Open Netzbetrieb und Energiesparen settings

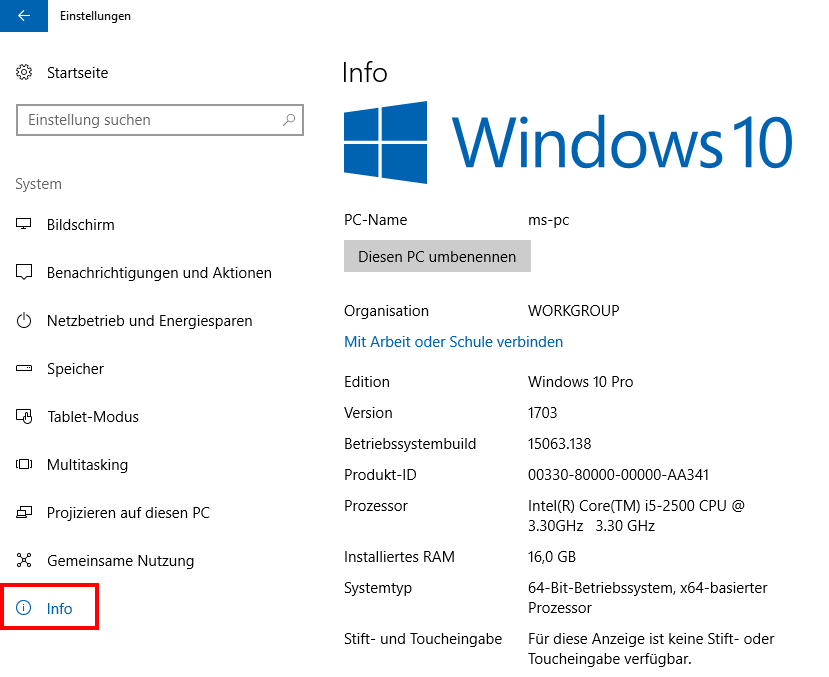click(x=149, y=321)
